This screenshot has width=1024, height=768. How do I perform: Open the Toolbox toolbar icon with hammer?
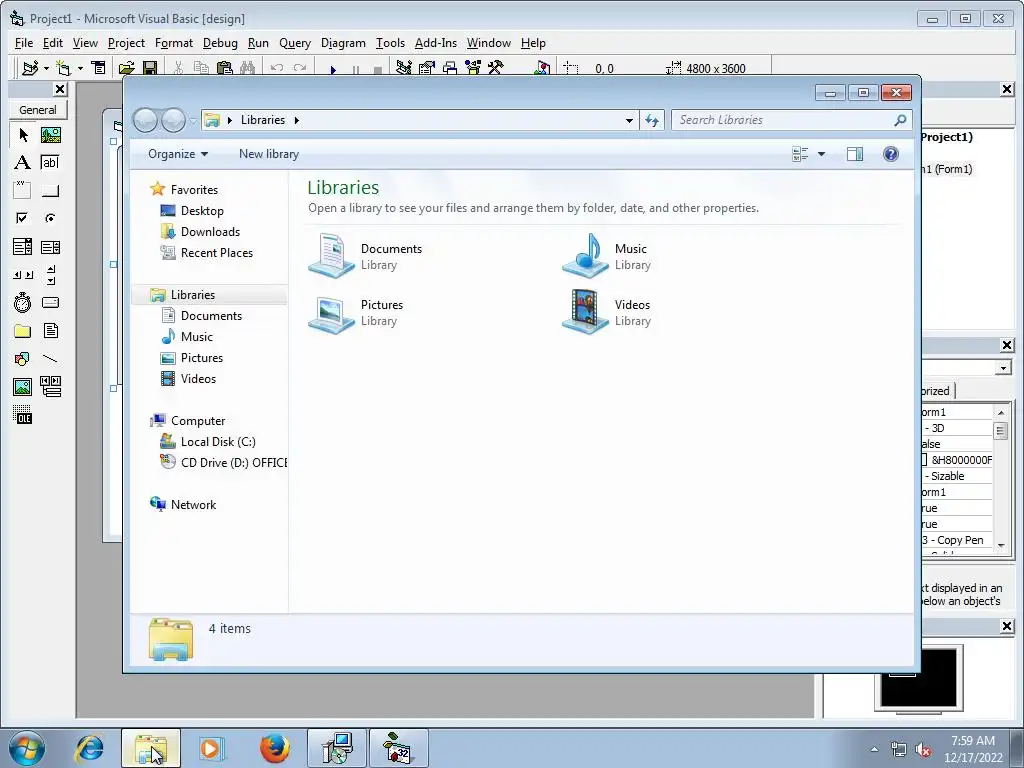click(496, 68)
